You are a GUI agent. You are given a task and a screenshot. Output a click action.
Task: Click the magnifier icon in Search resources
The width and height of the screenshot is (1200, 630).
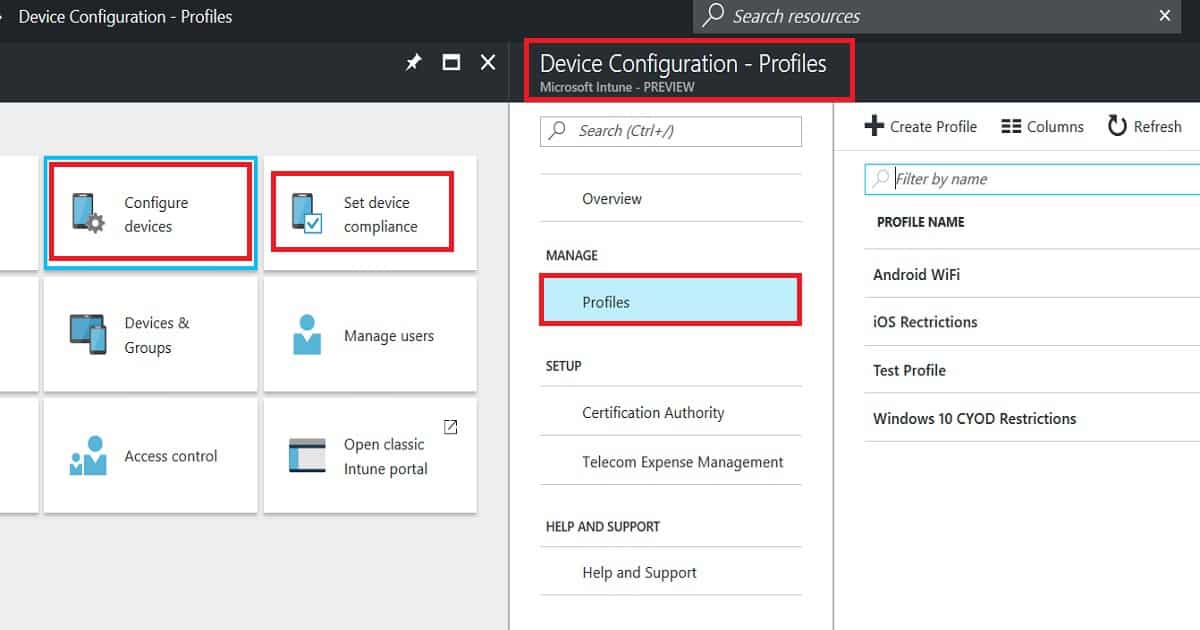click(x=714, y=15)
